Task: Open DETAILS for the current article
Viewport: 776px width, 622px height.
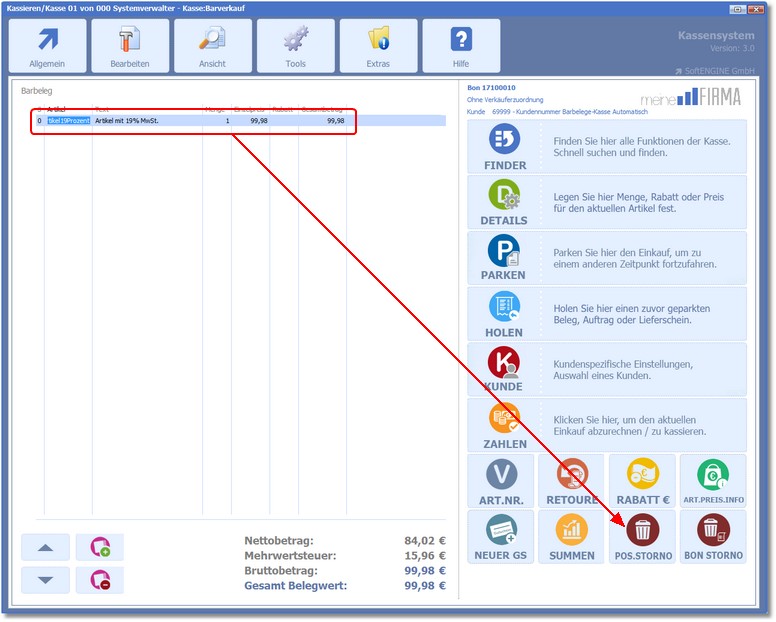Action: pos(504,201)
